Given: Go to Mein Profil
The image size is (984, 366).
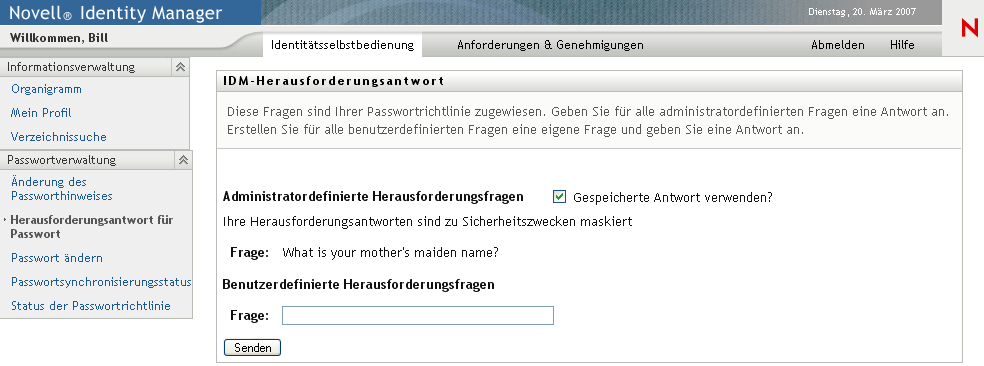Looking at the screenshot, I should click(x=41, y=113).
